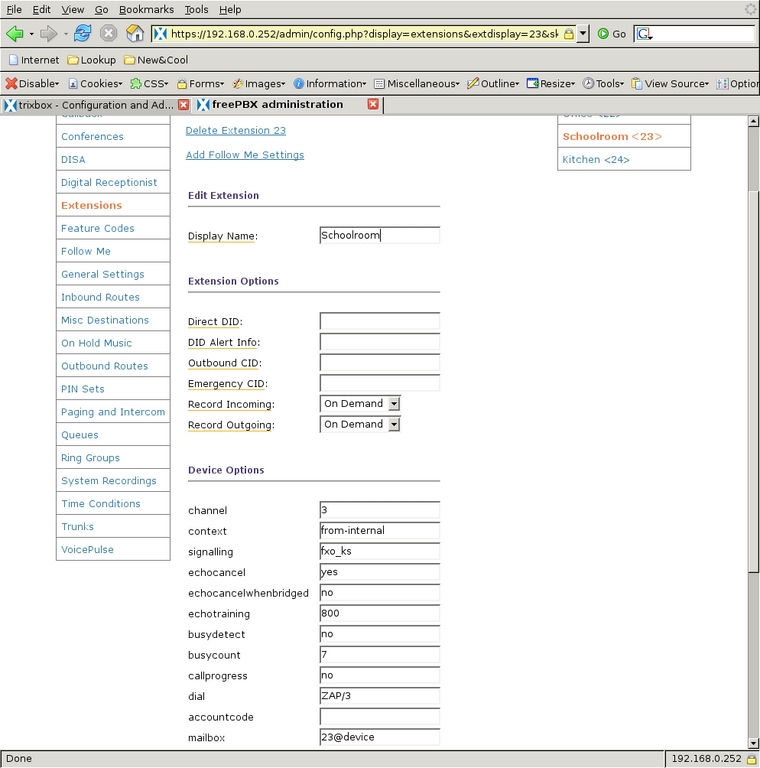This screenshot has width=760, height=768.
Task: Click the Home icon in navigation toolbar
Action: point(135,33)
